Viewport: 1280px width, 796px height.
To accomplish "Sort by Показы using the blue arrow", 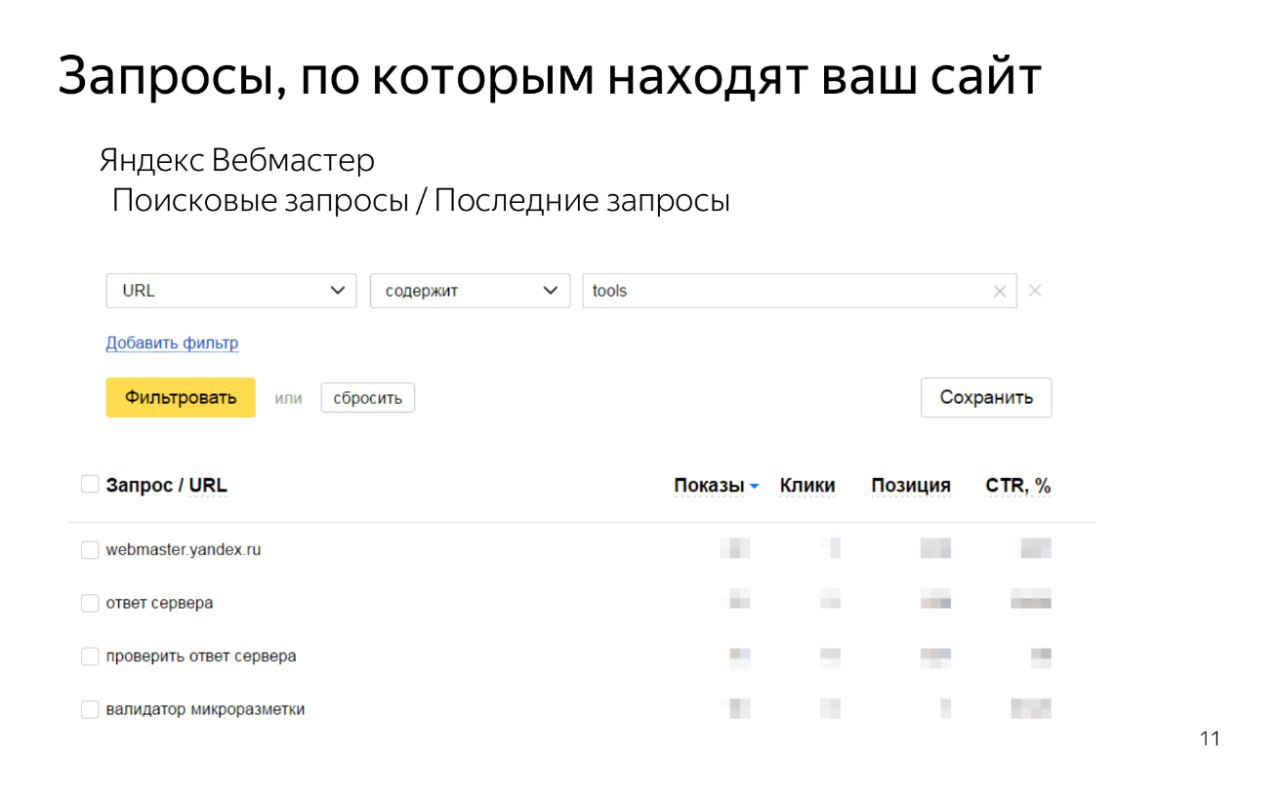I will click(754, 487).
